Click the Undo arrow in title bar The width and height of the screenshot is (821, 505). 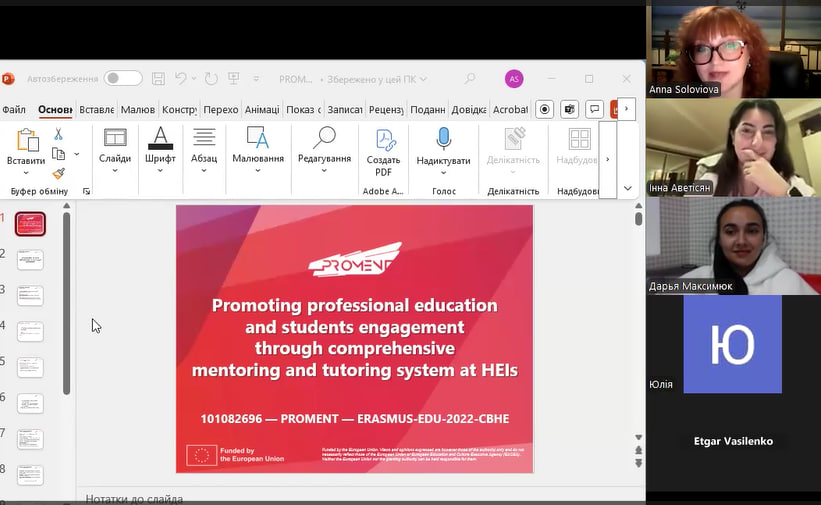click(x=181, y=78)
